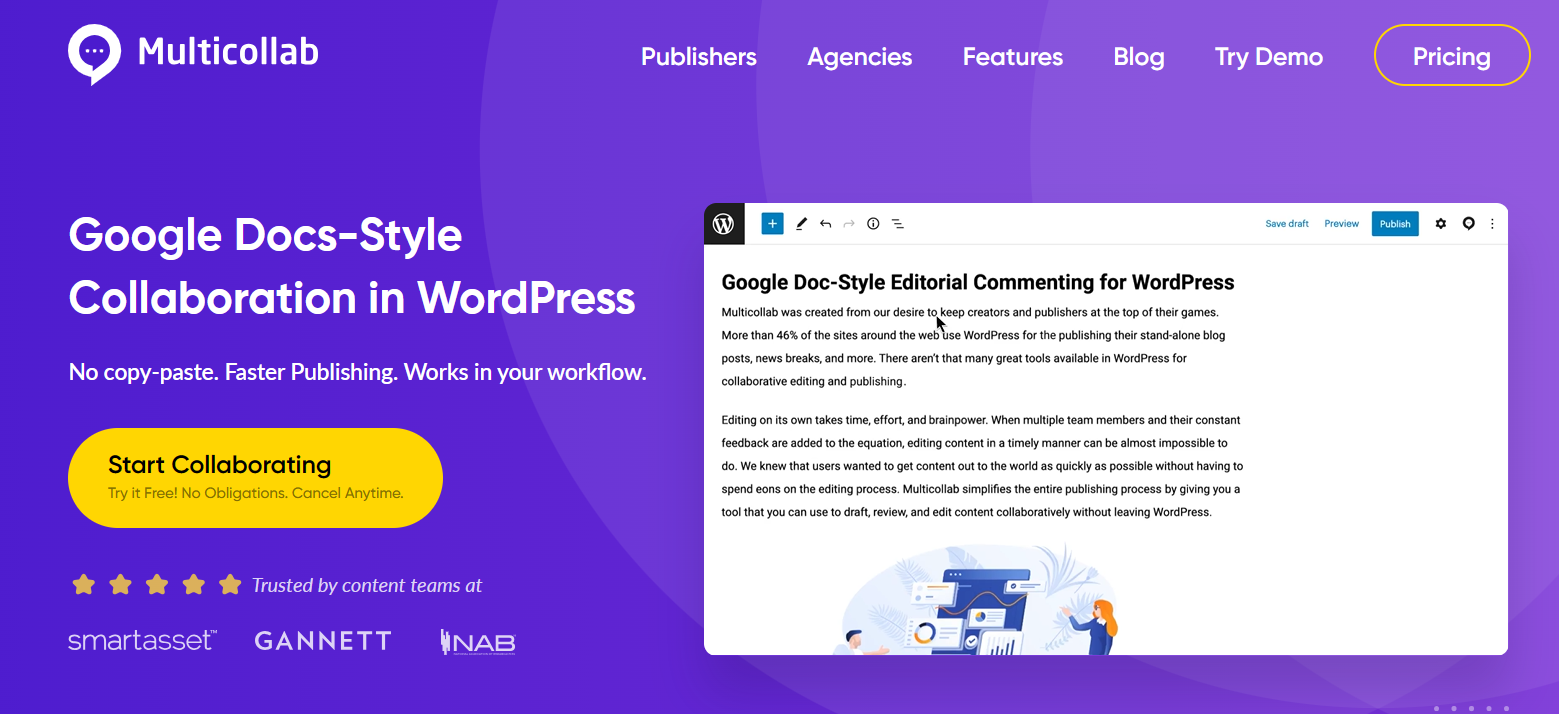Screen dimensions: 1559x714
Task: Click the Multicollab brand name text
Action: coord(228,52)
